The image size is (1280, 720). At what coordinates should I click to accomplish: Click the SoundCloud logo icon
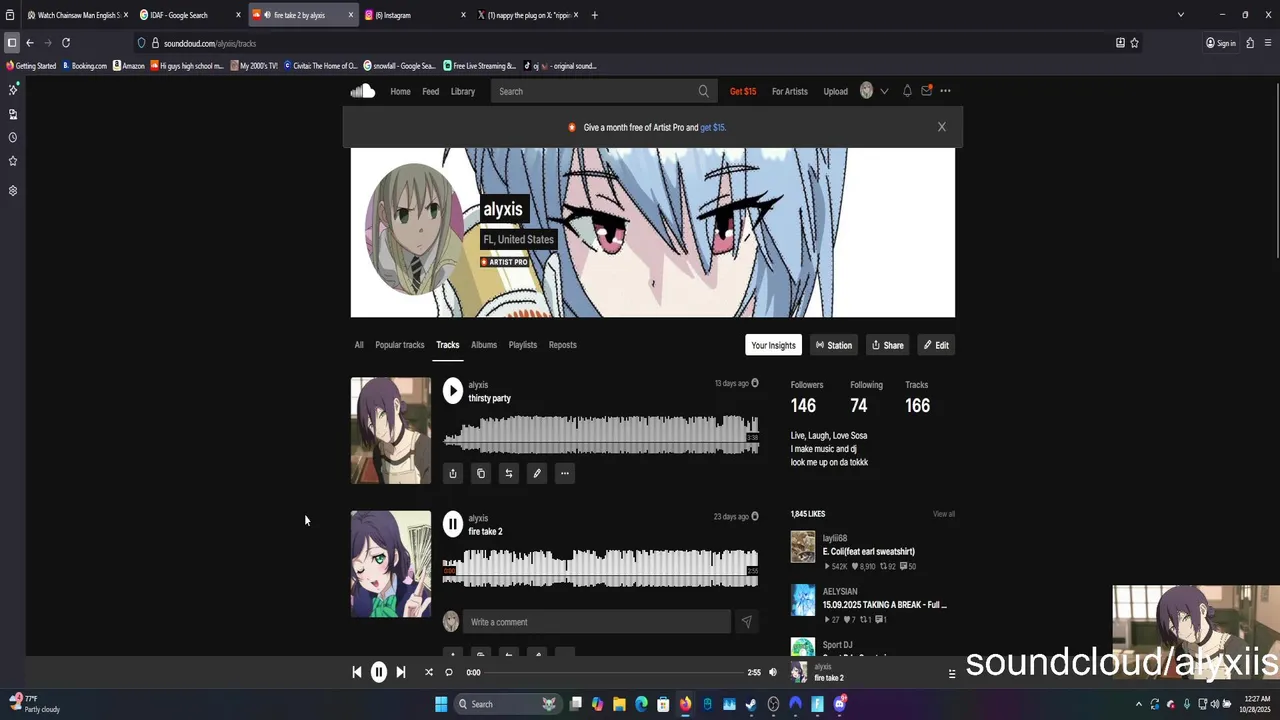363,91
